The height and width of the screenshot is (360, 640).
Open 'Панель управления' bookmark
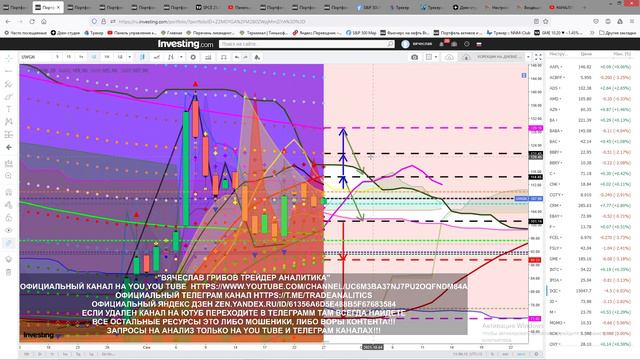pyautogui.click(x=132, y=33)
